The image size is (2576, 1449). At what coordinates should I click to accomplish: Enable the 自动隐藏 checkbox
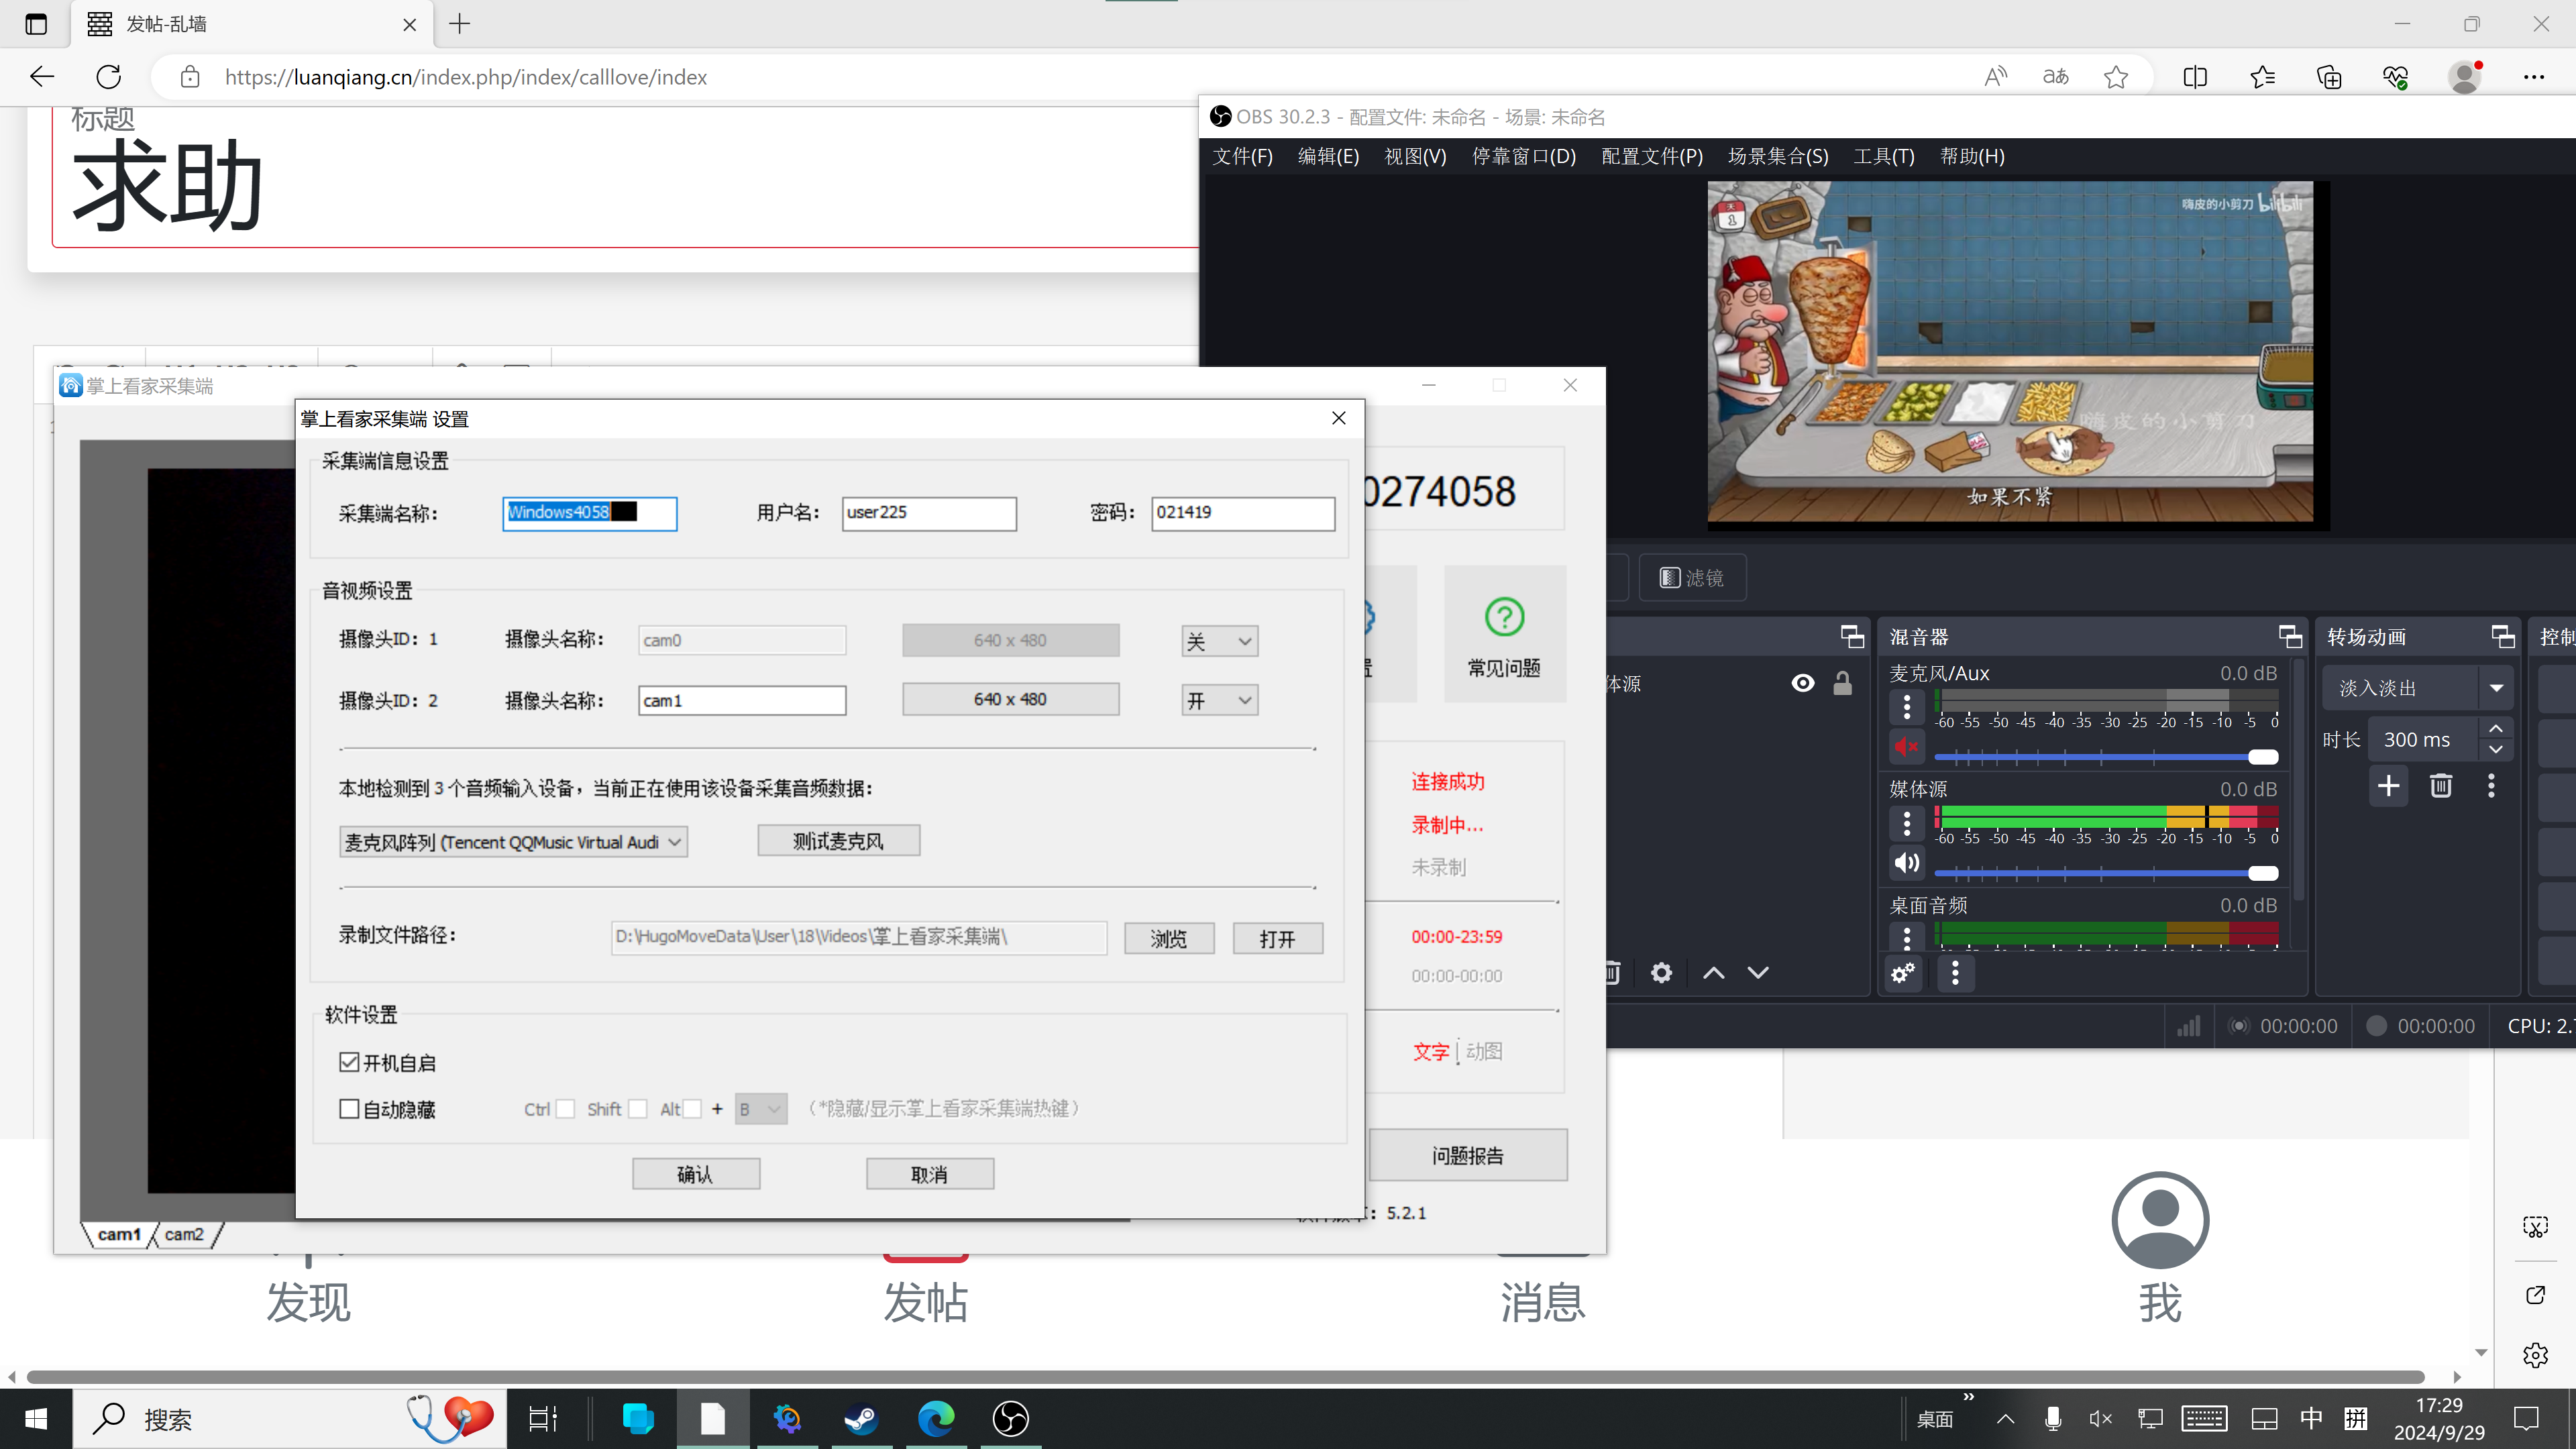[x=349, y=1108]
